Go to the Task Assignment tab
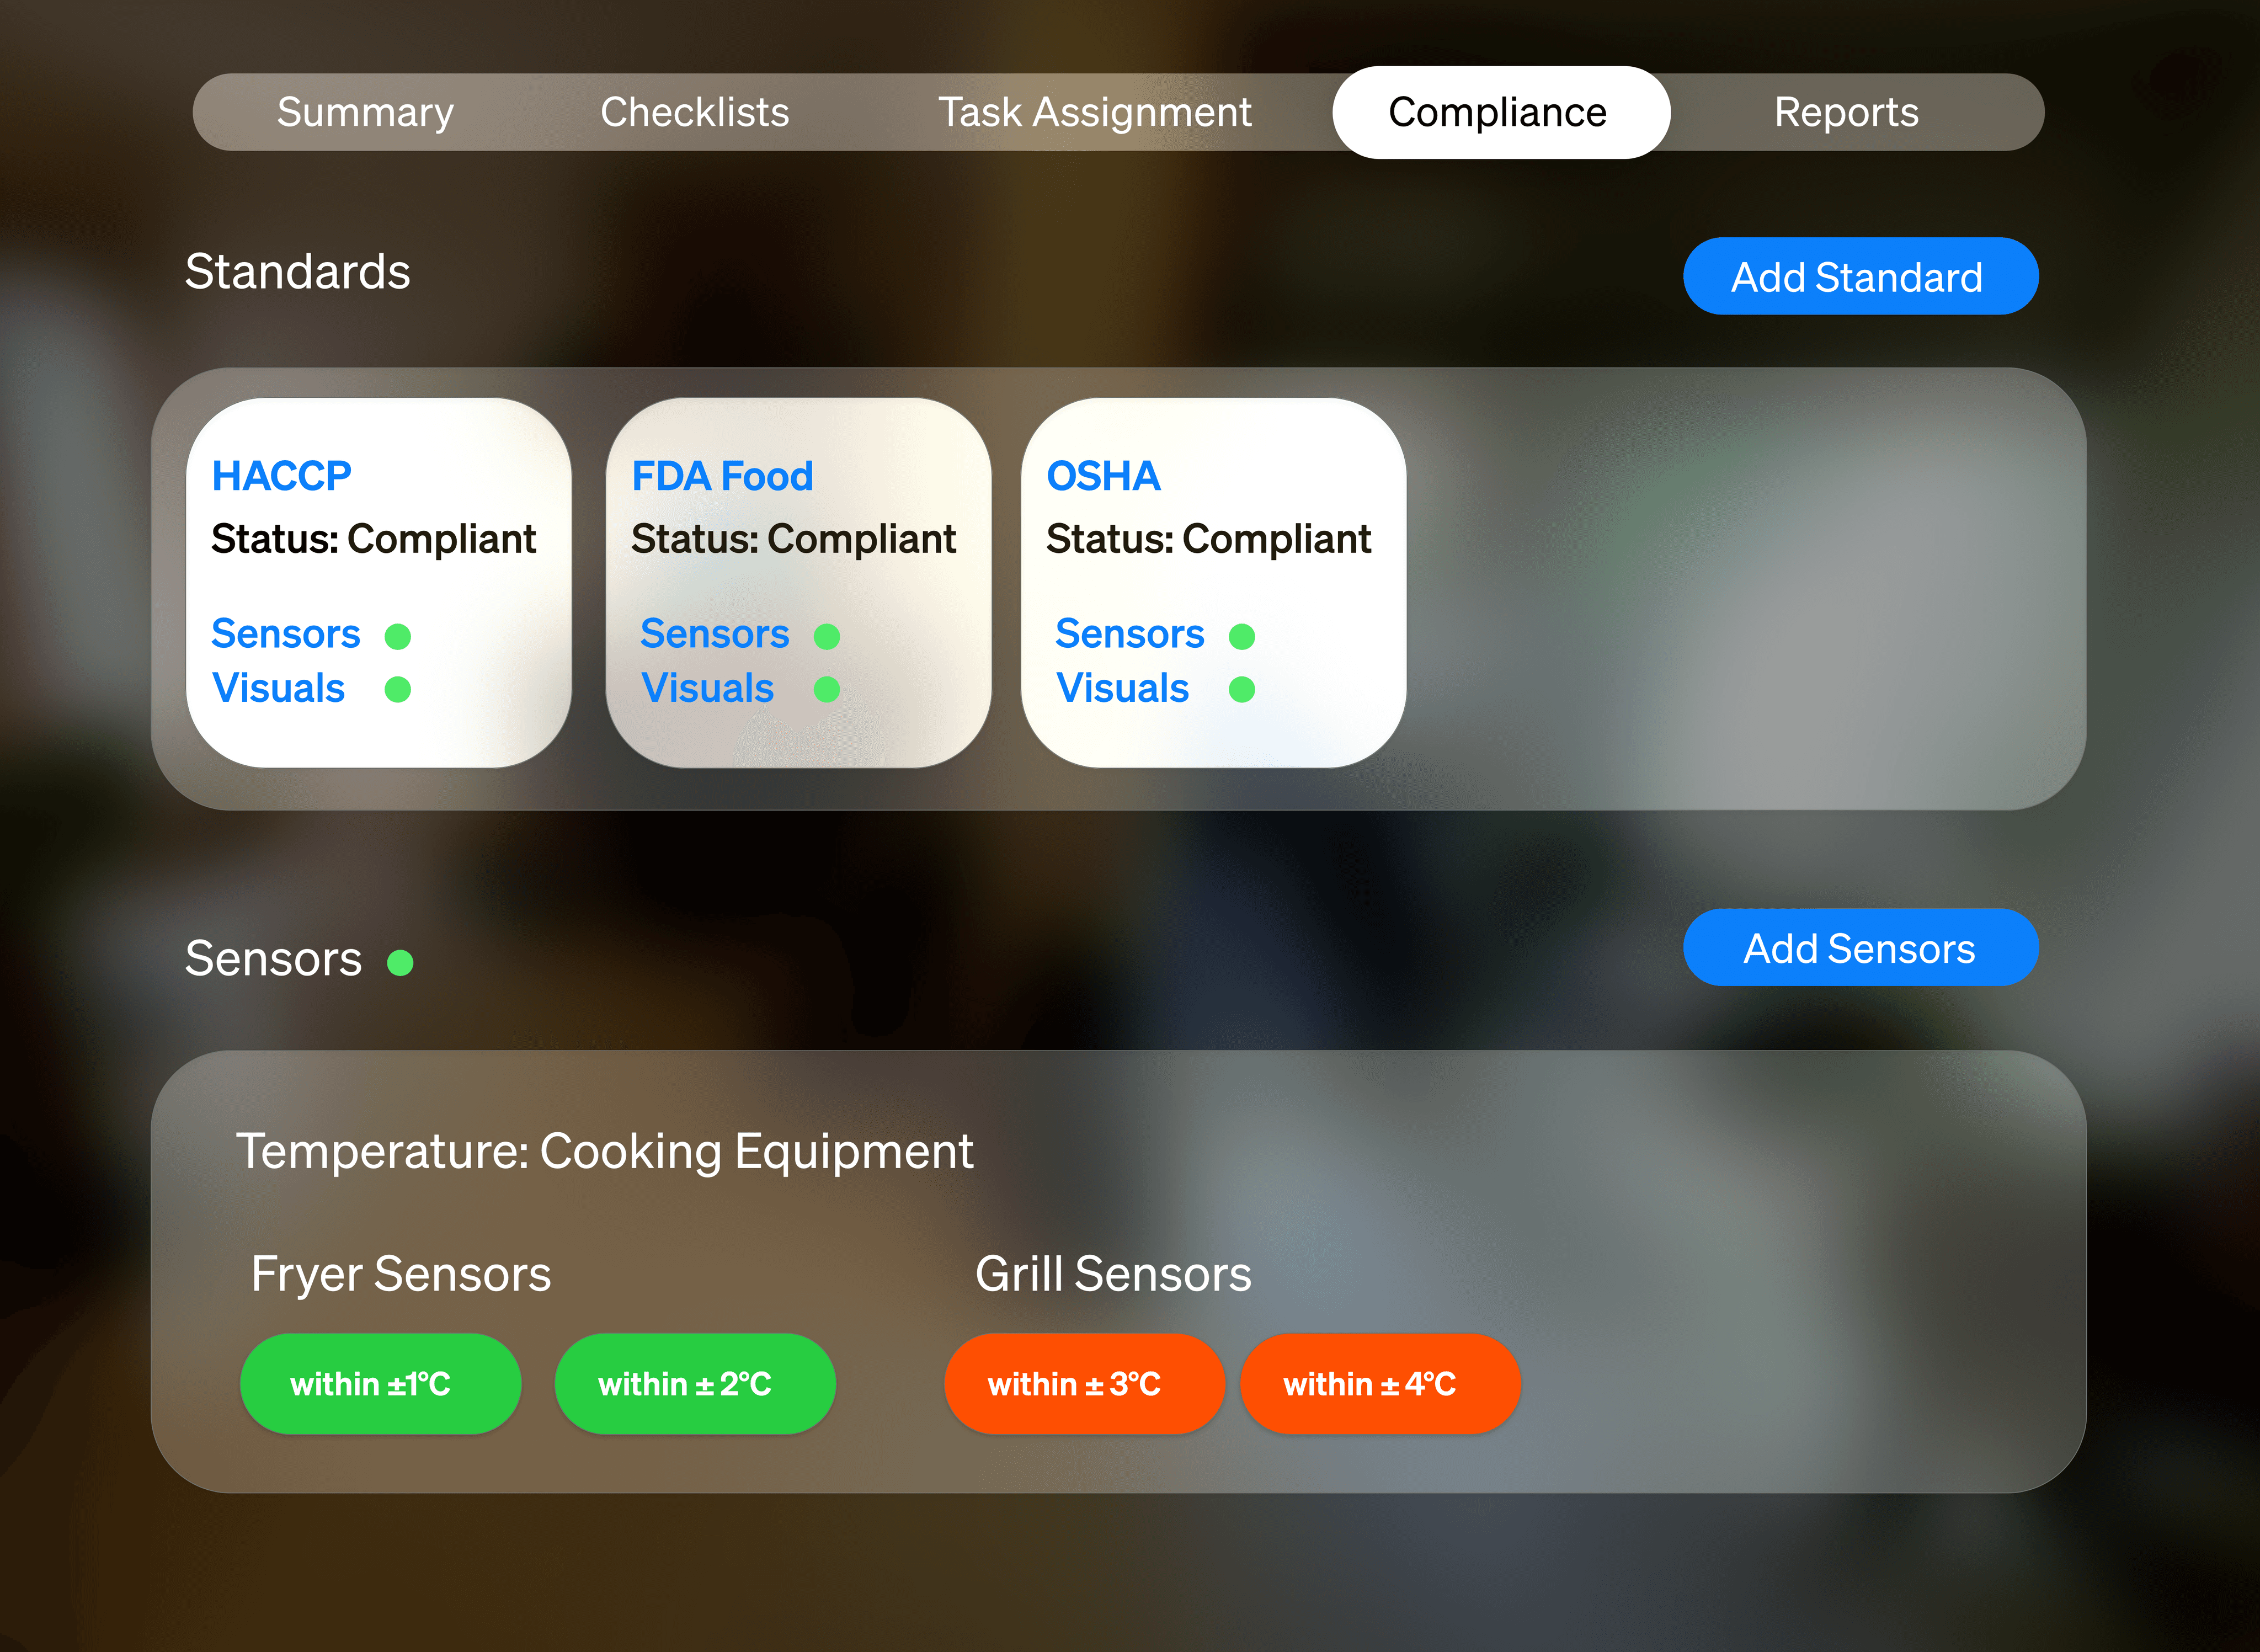Screen dimensions: 2260x1652 click(1095, 112)
